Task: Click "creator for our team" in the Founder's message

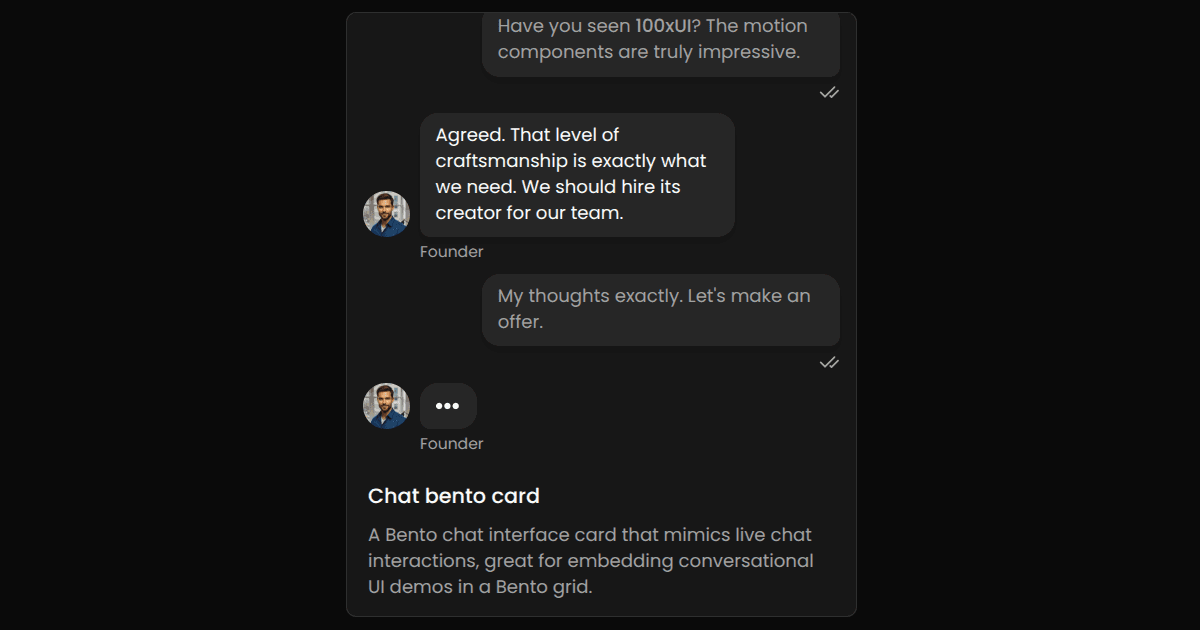Action: click(x=529, y=213)
